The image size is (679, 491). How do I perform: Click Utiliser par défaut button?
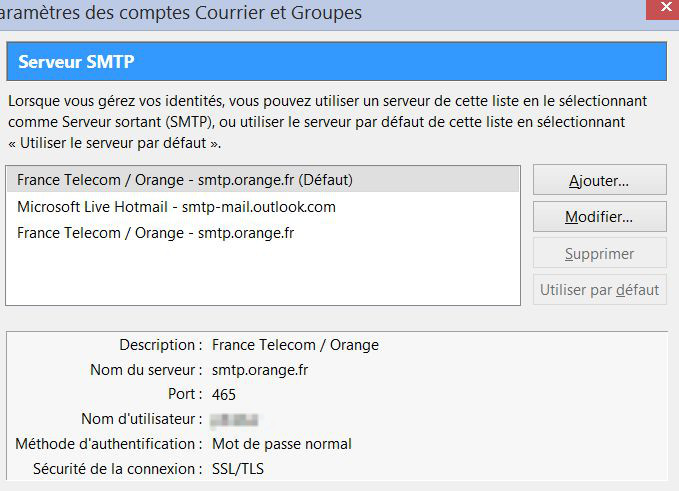pos(599,290)
